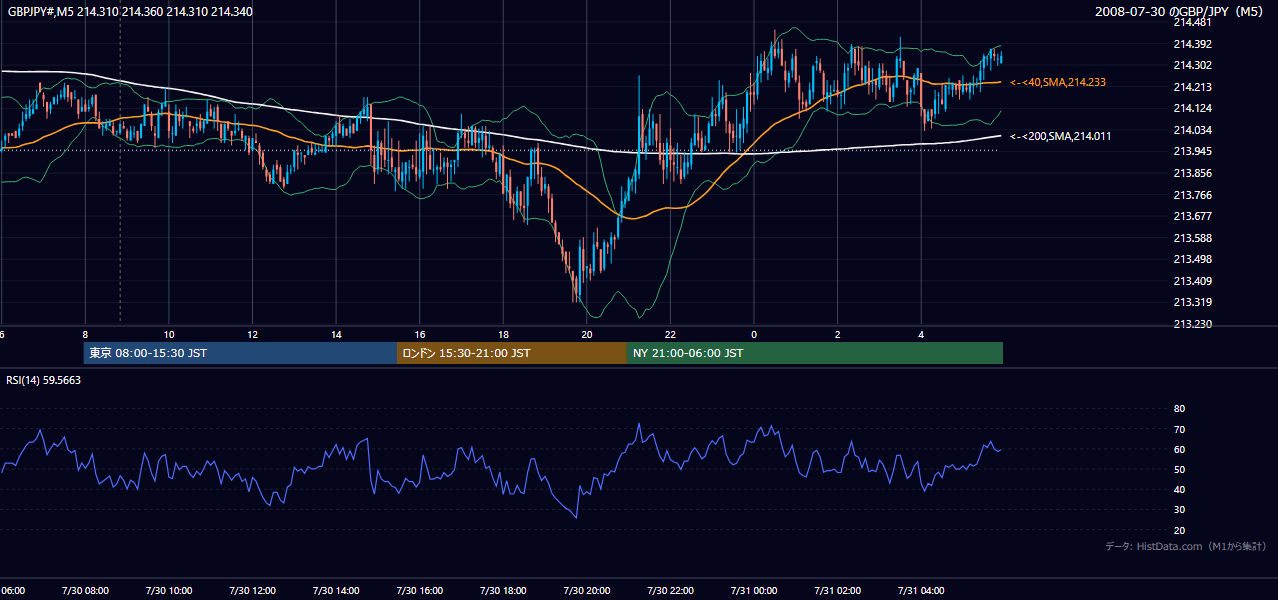Screen dimensions: 1278x600
Task: Click the 7/30 18:00 time axis label
Action: click(502, 590)
